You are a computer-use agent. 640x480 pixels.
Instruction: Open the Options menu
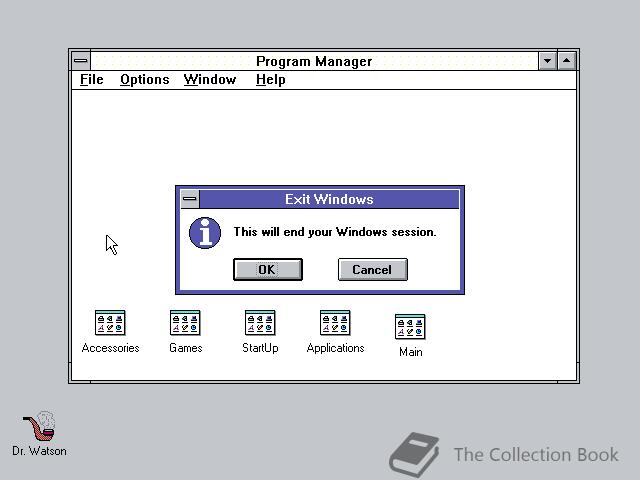click(144, 80)
